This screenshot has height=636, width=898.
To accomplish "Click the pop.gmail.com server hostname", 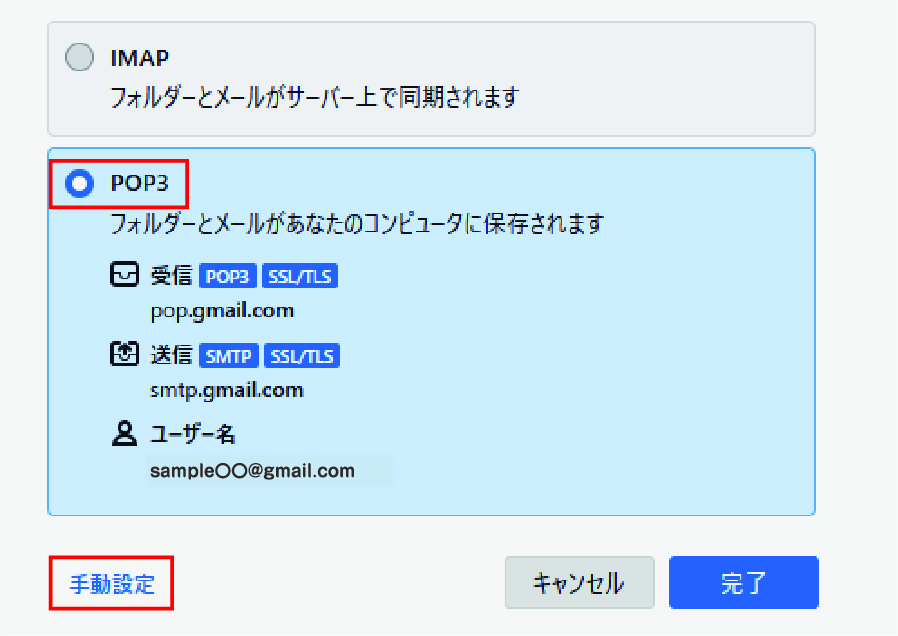I will [222, 310].
